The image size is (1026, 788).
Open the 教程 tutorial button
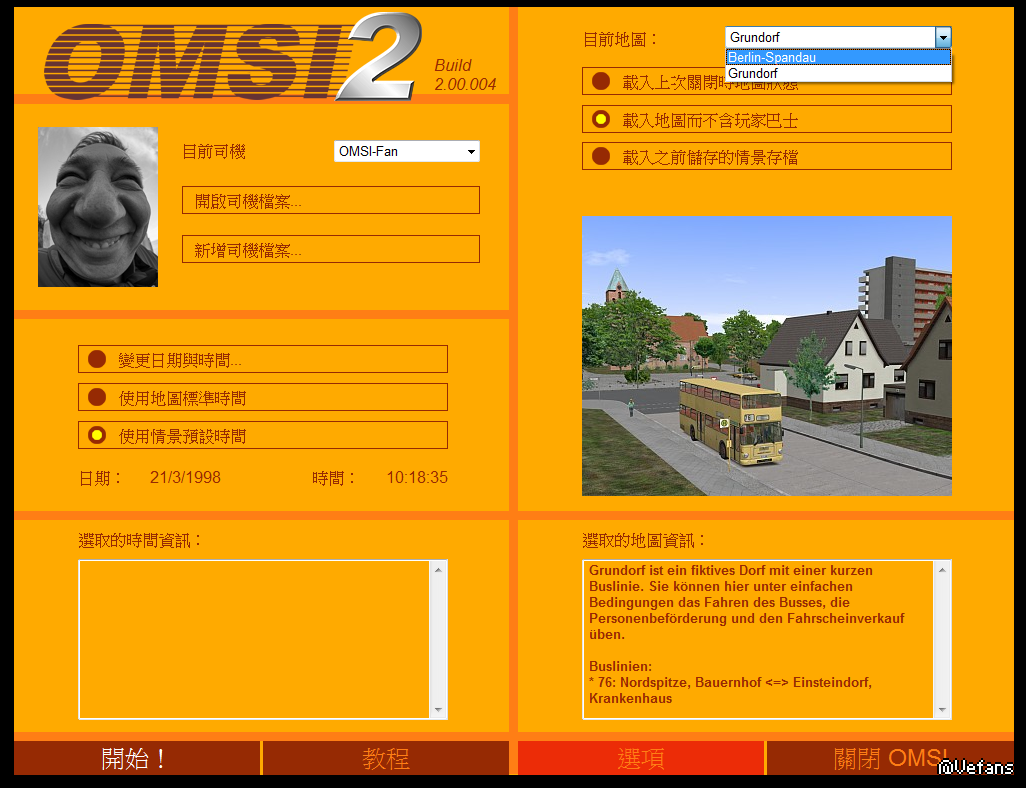[385, 758]
